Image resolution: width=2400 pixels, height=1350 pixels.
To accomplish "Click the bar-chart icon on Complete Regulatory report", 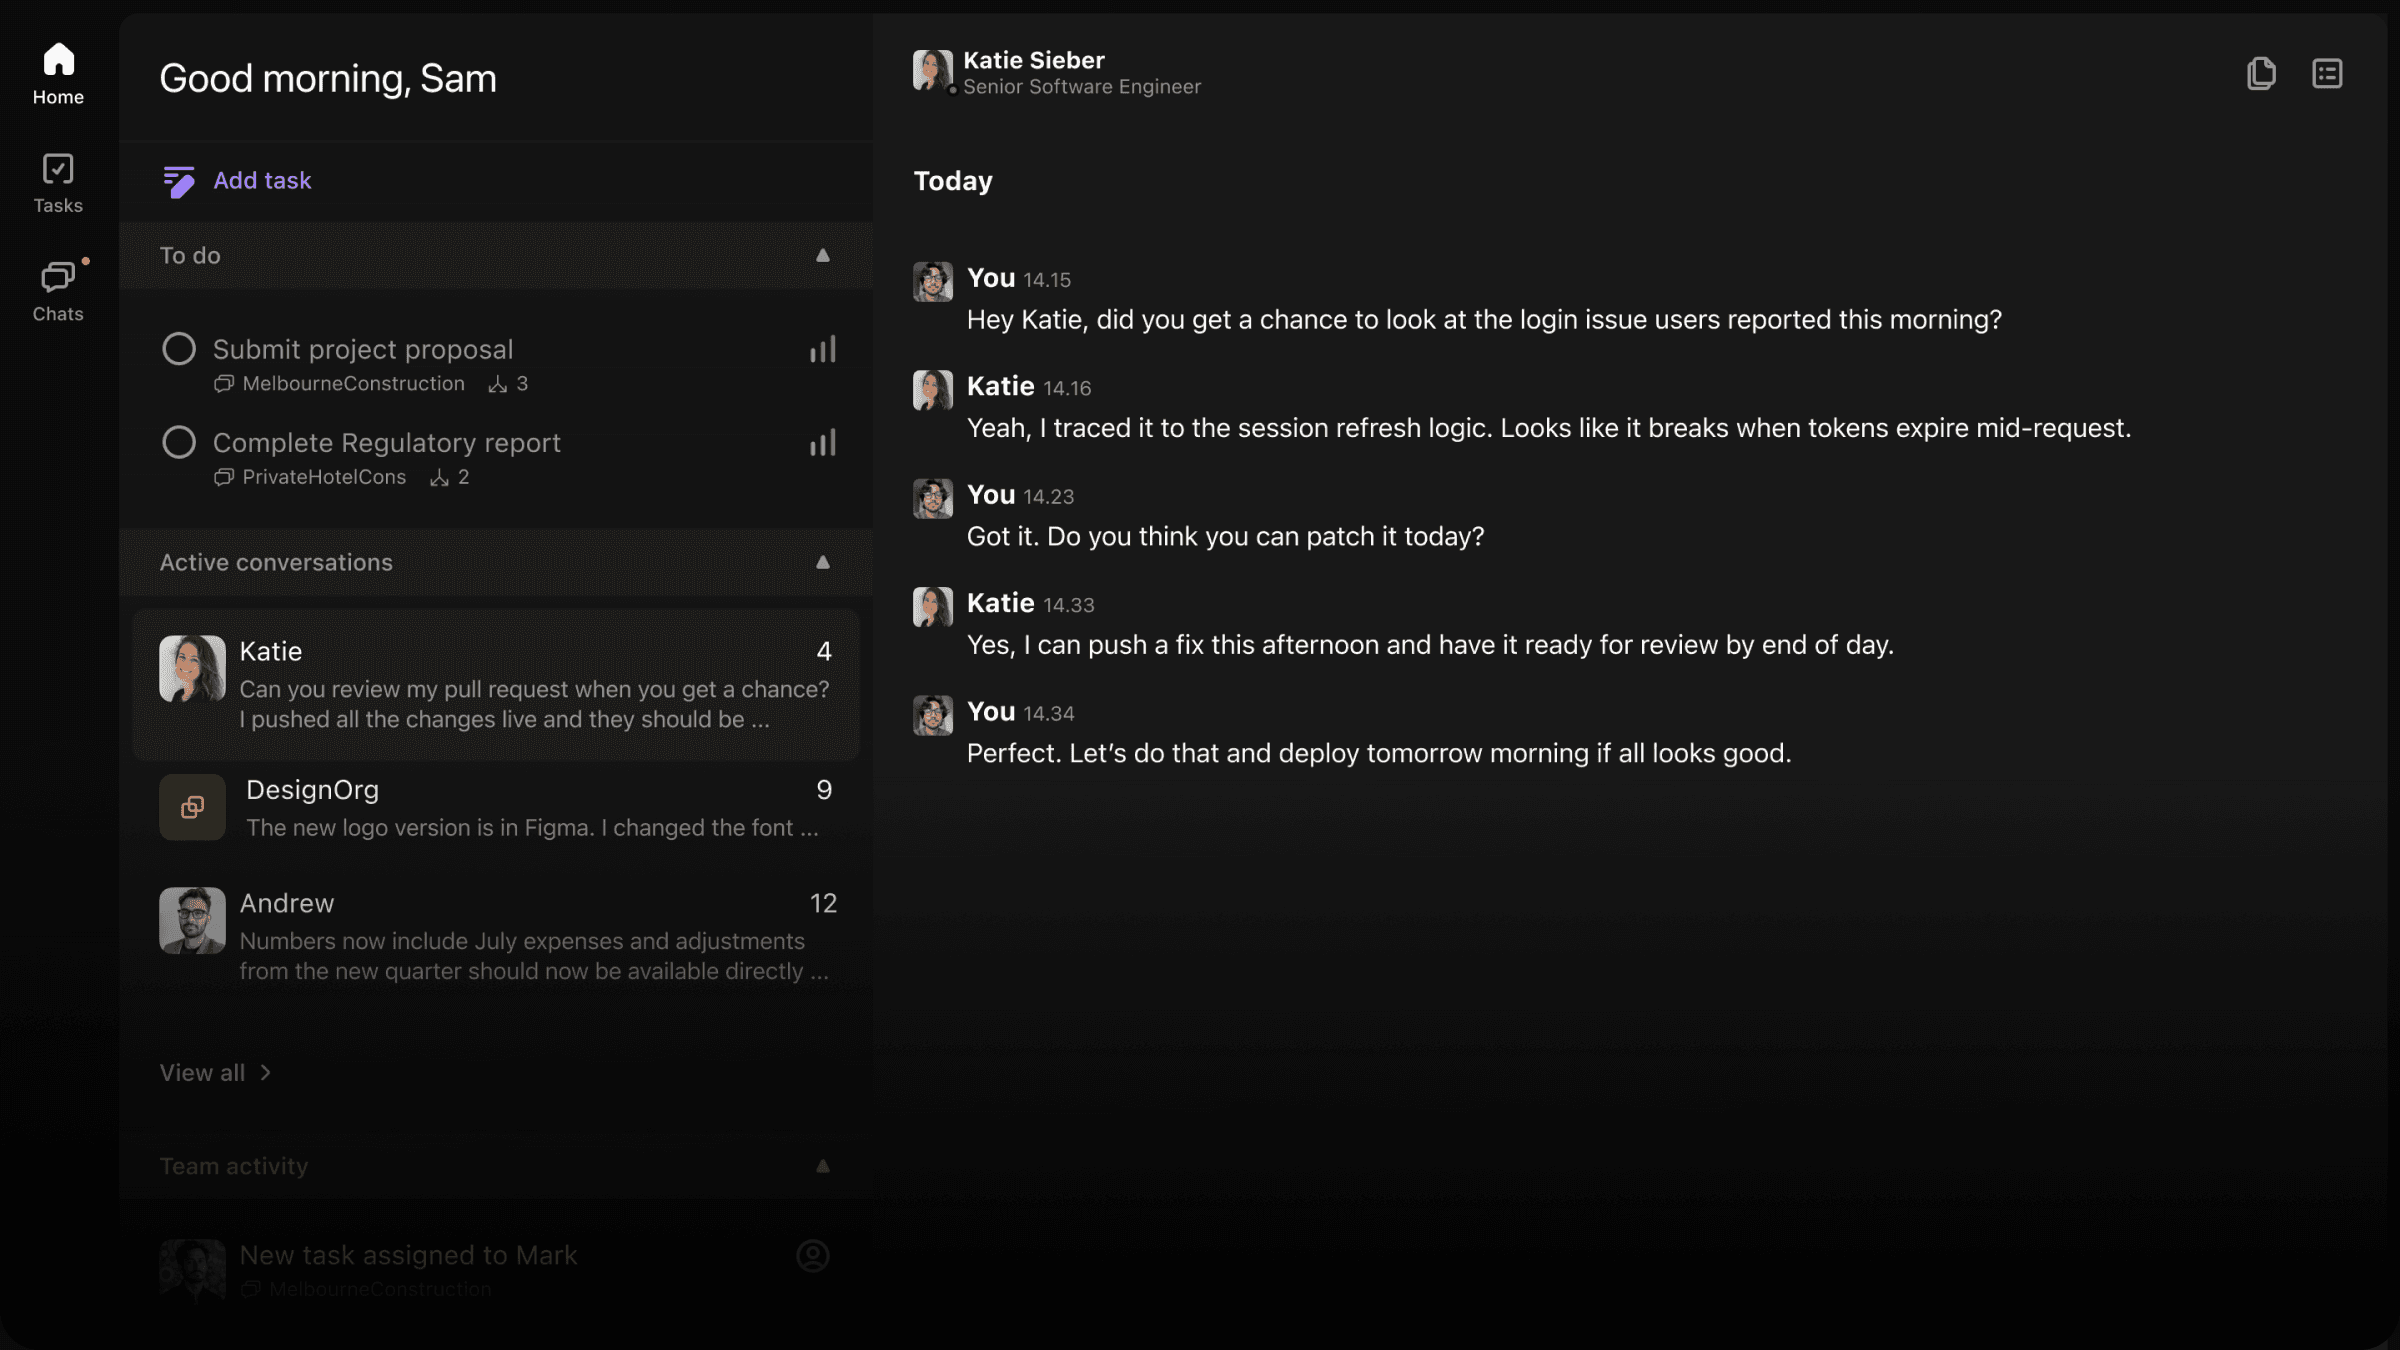I will tap(822, 442).
